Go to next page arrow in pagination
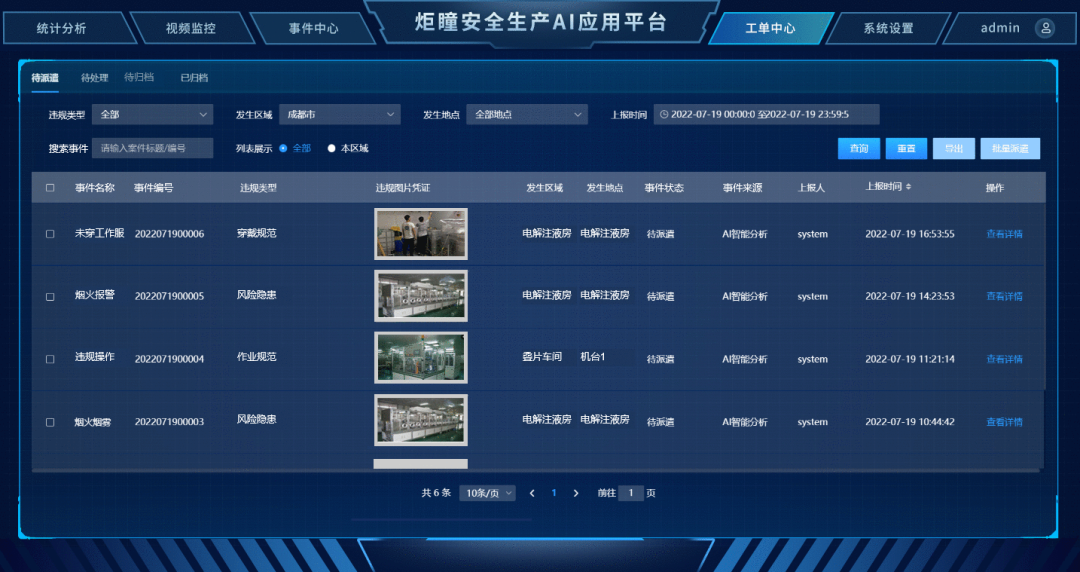The height and width of the screenshot is (572, 1080). 576,493
